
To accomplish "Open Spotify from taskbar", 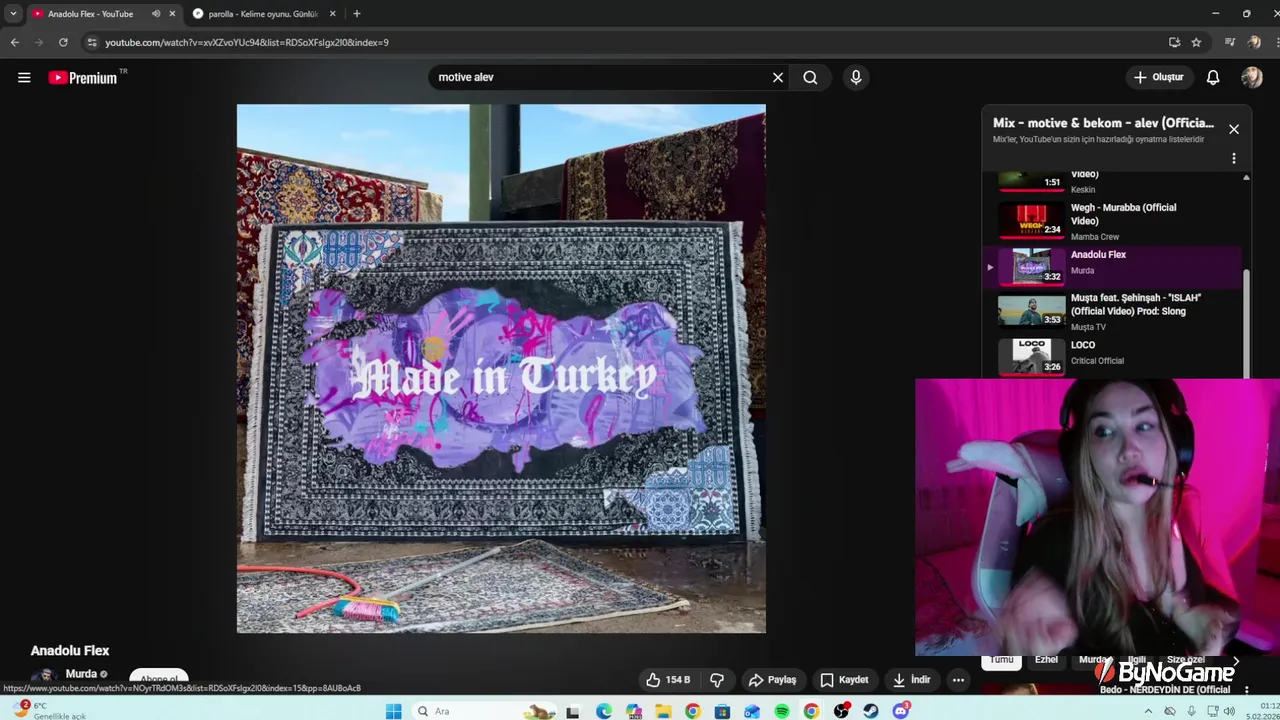I will tap(782, 711).
